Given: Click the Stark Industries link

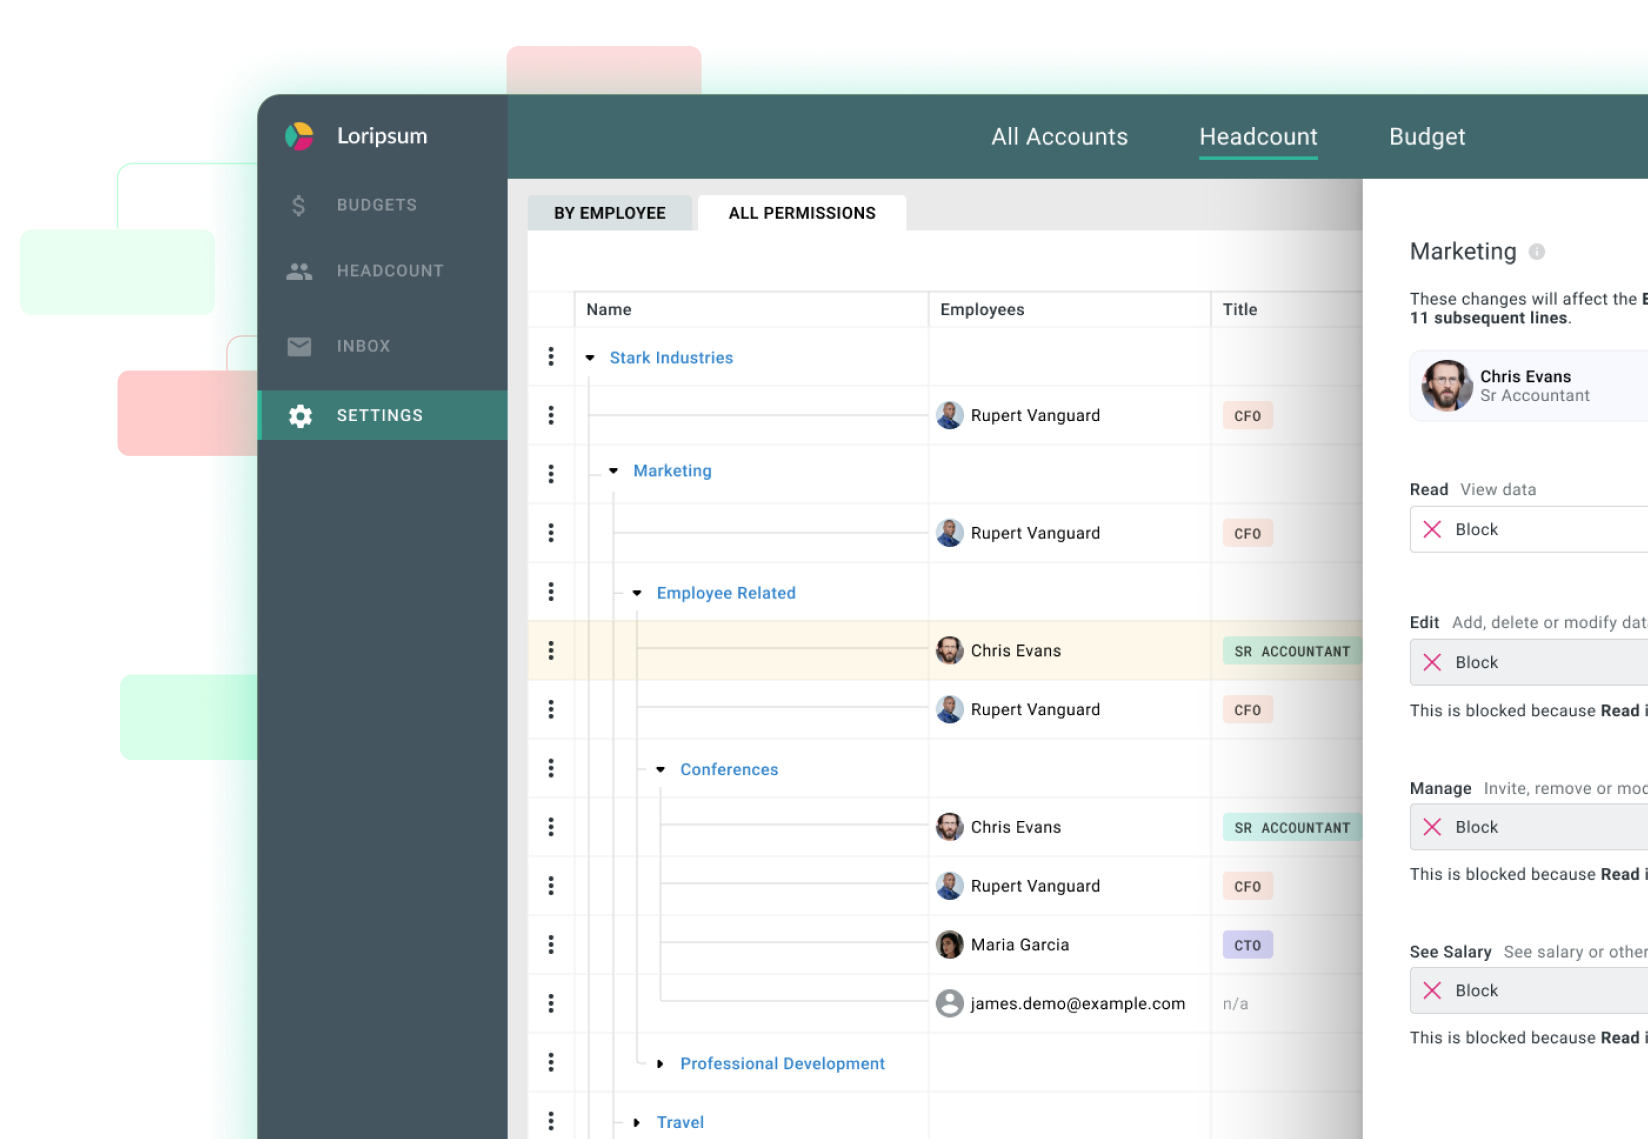Looking at the screenshot, I should 671,357.
